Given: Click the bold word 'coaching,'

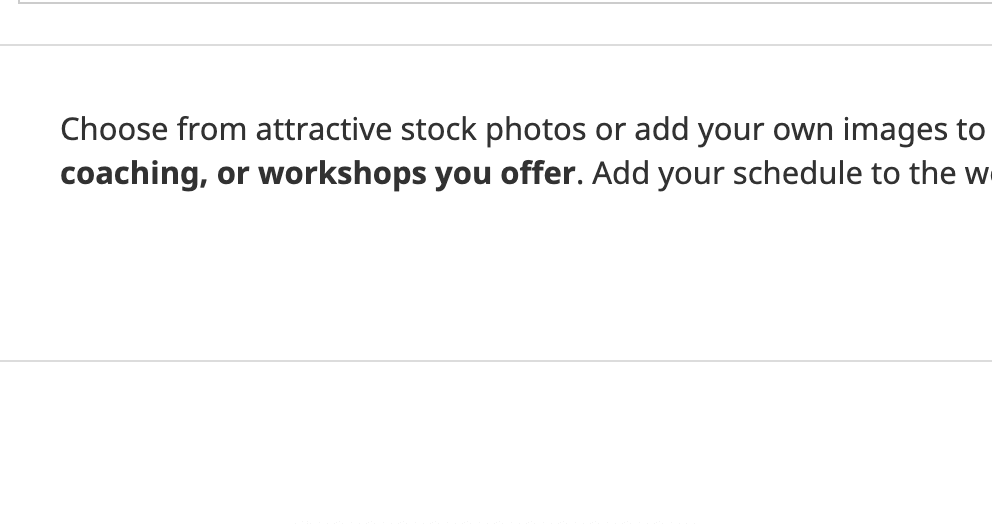Looking at the screenshot, I should (134, 174).
